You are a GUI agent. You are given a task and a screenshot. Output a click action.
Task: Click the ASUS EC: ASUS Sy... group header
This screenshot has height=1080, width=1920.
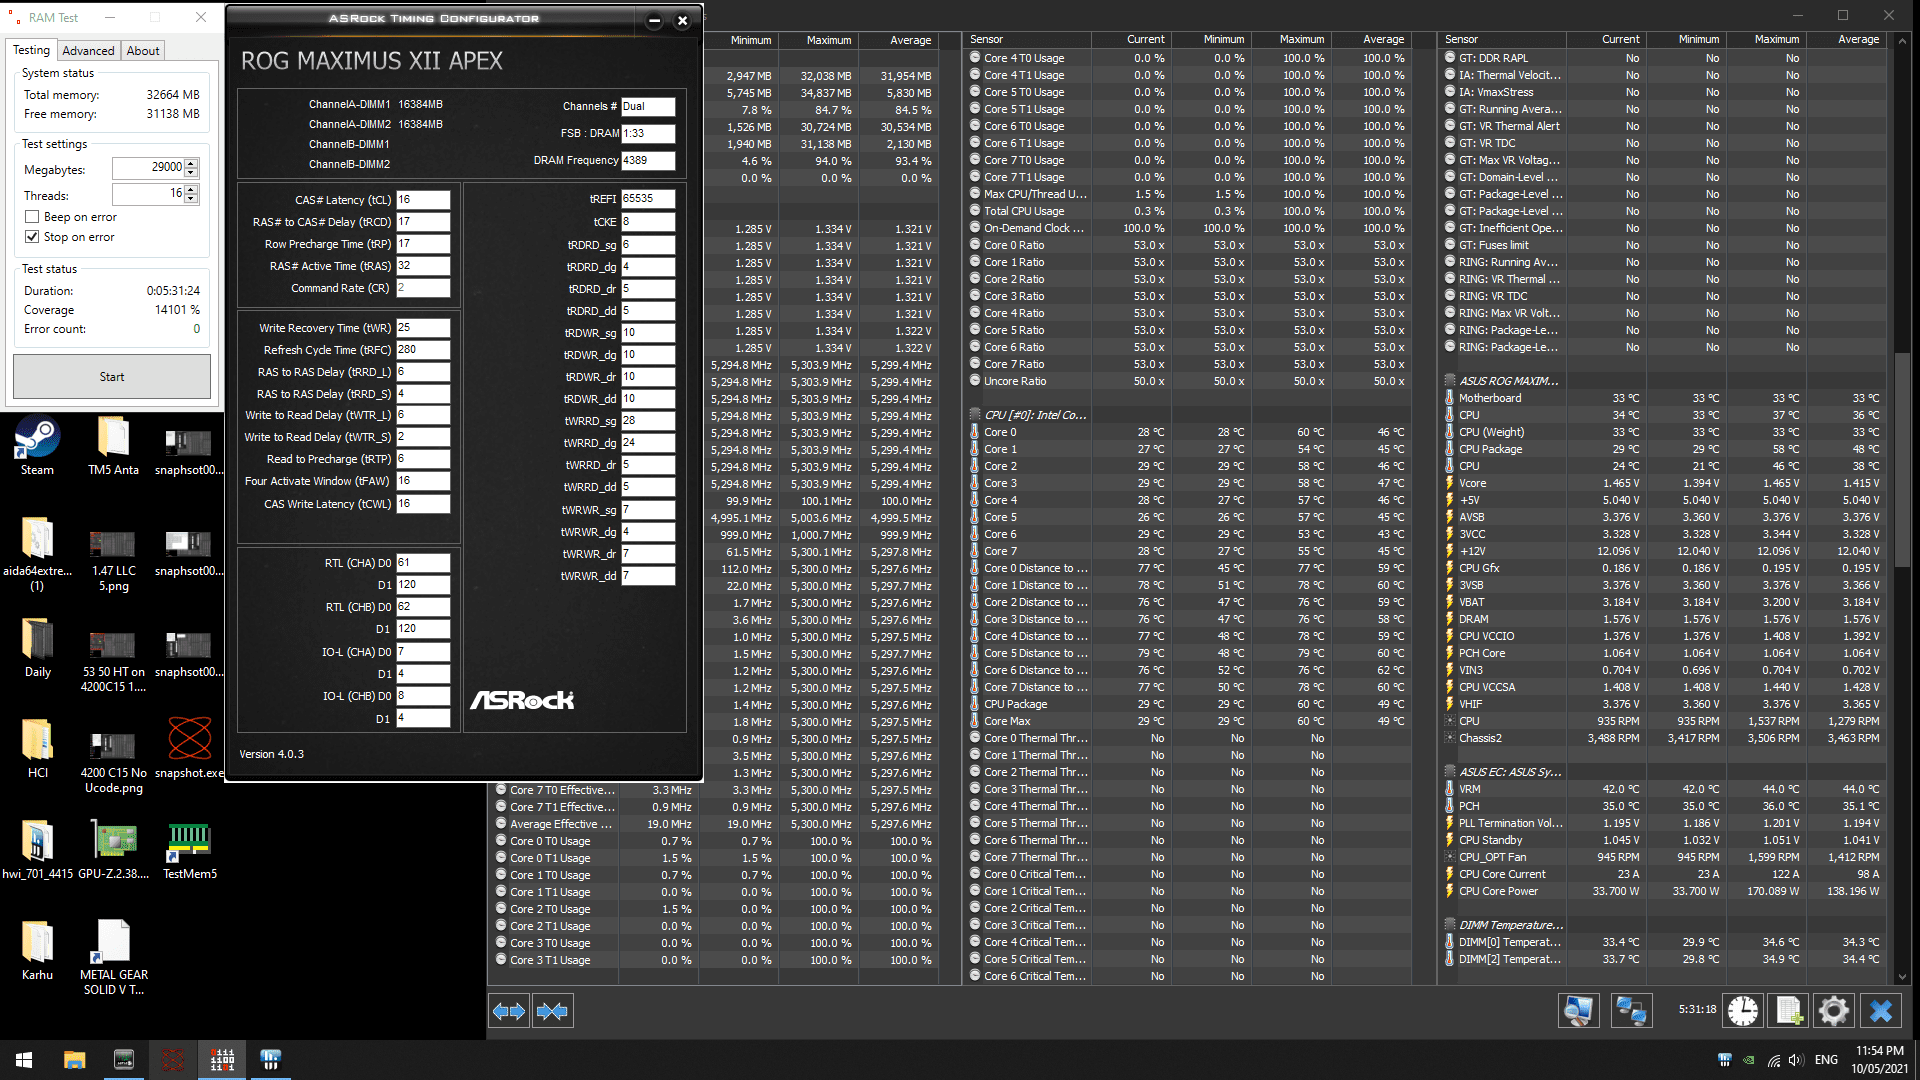(x=1508, y=772)
